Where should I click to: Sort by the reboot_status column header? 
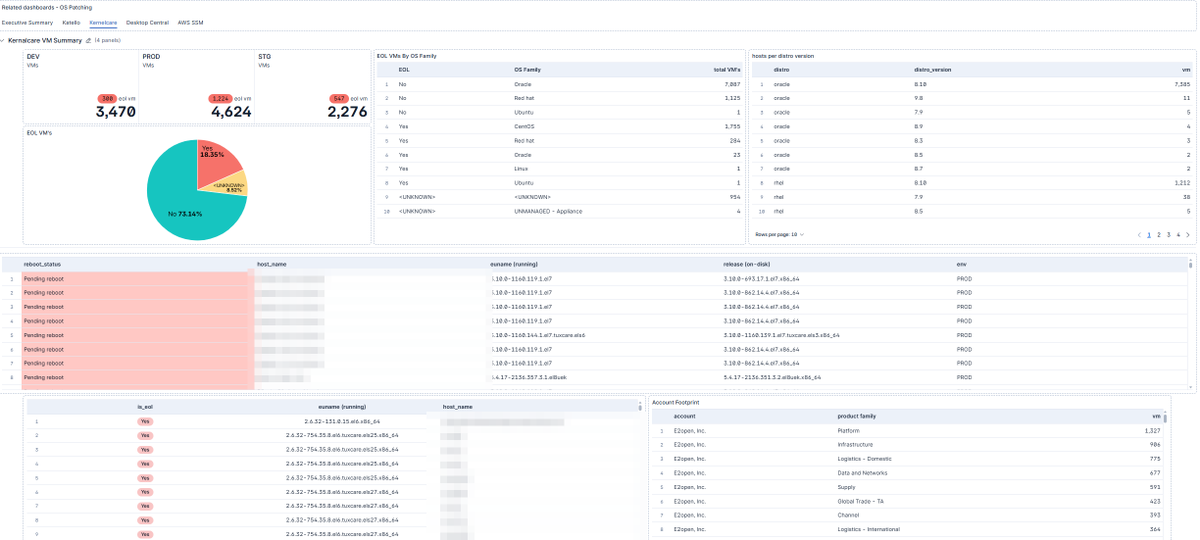click(43, 265)
